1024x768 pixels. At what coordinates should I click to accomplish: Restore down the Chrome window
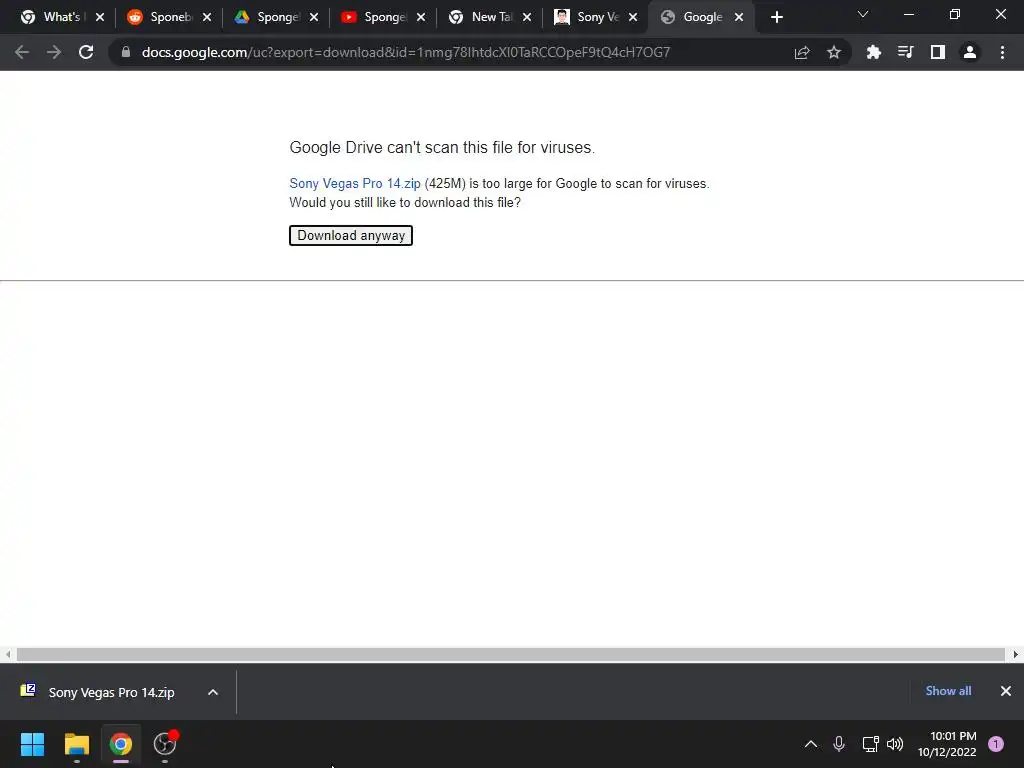pyautogui.click(x=955, y=14)
